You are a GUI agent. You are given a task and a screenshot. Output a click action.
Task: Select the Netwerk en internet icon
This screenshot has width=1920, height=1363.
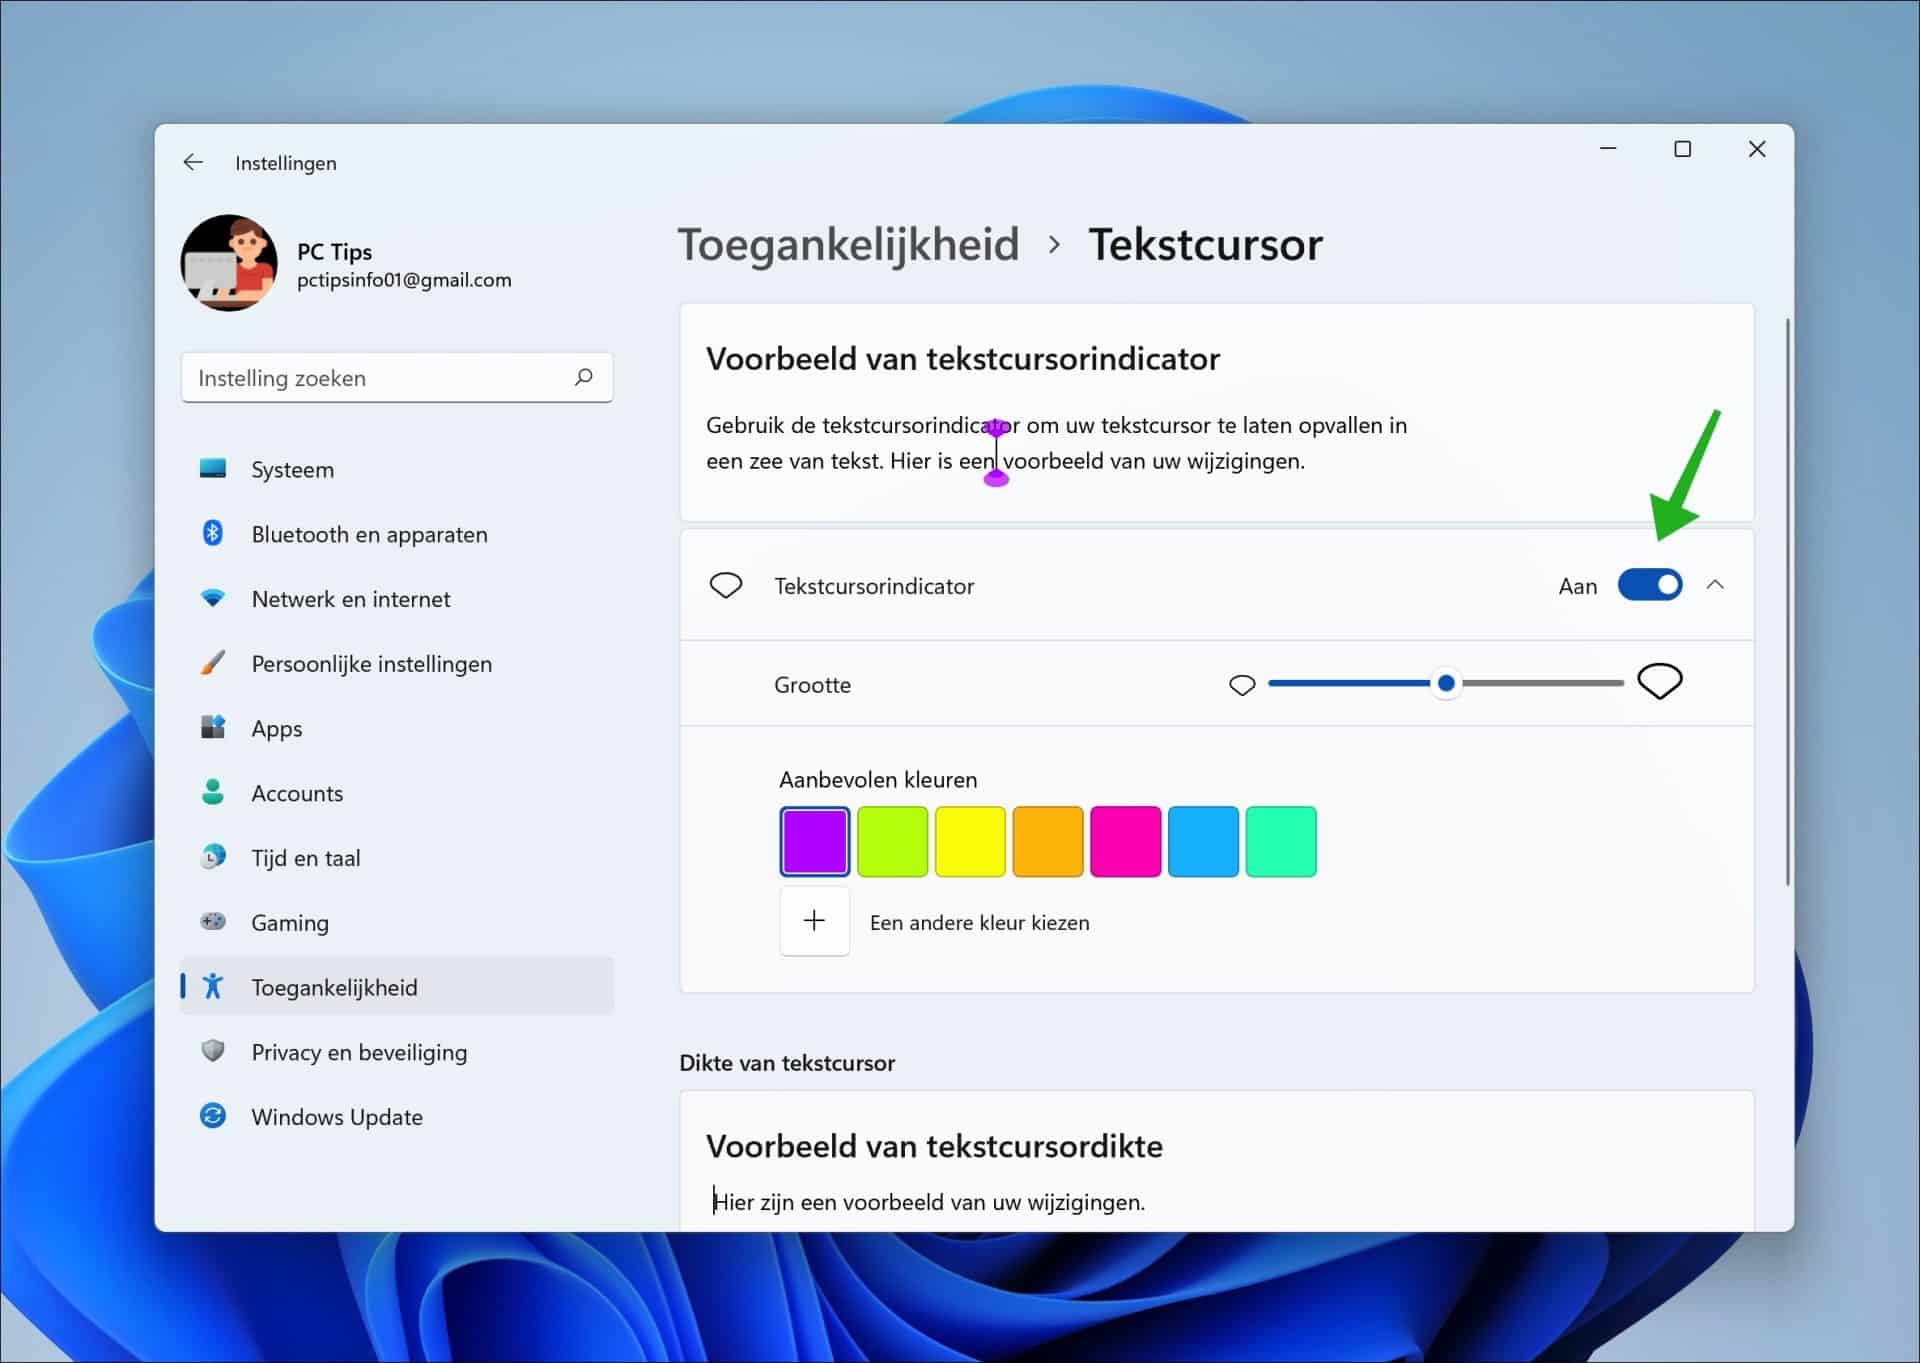213,598
